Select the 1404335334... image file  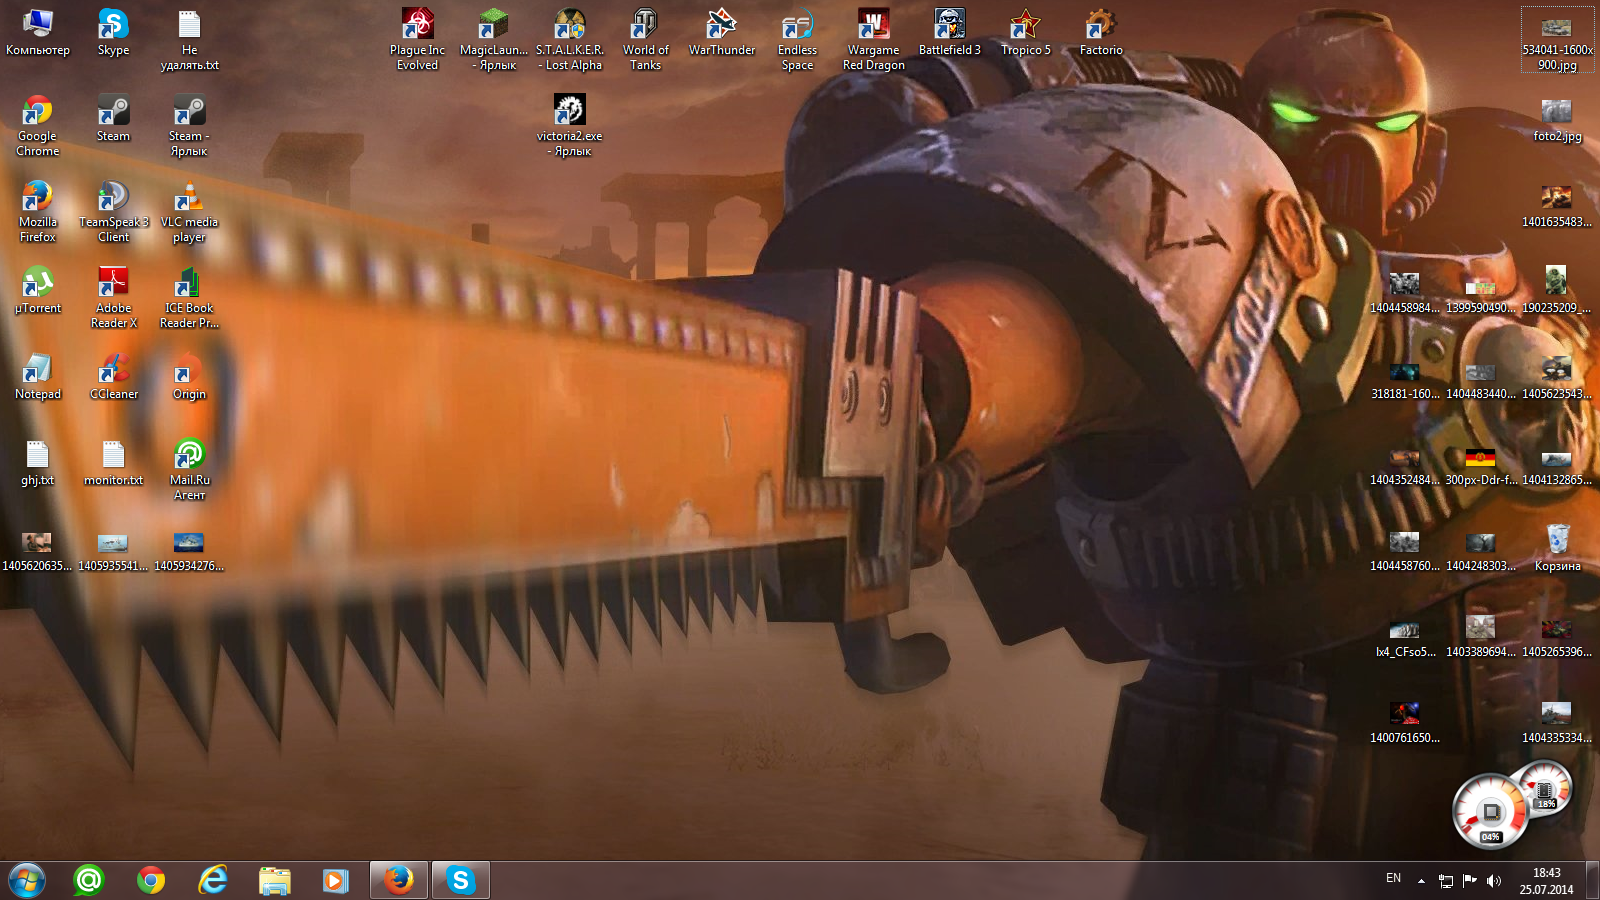(1557, 720)
